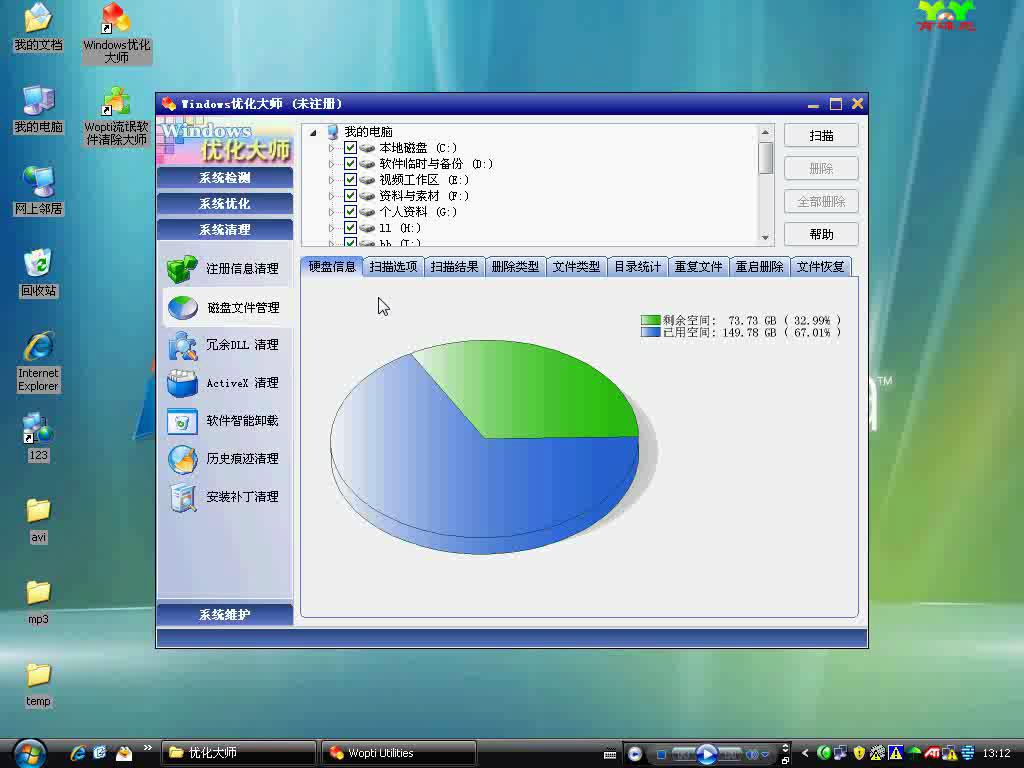The width and height of the screenshot is (1024, 768).
Task: Open the 文件恢复 tab
Action: coord(820,266)
